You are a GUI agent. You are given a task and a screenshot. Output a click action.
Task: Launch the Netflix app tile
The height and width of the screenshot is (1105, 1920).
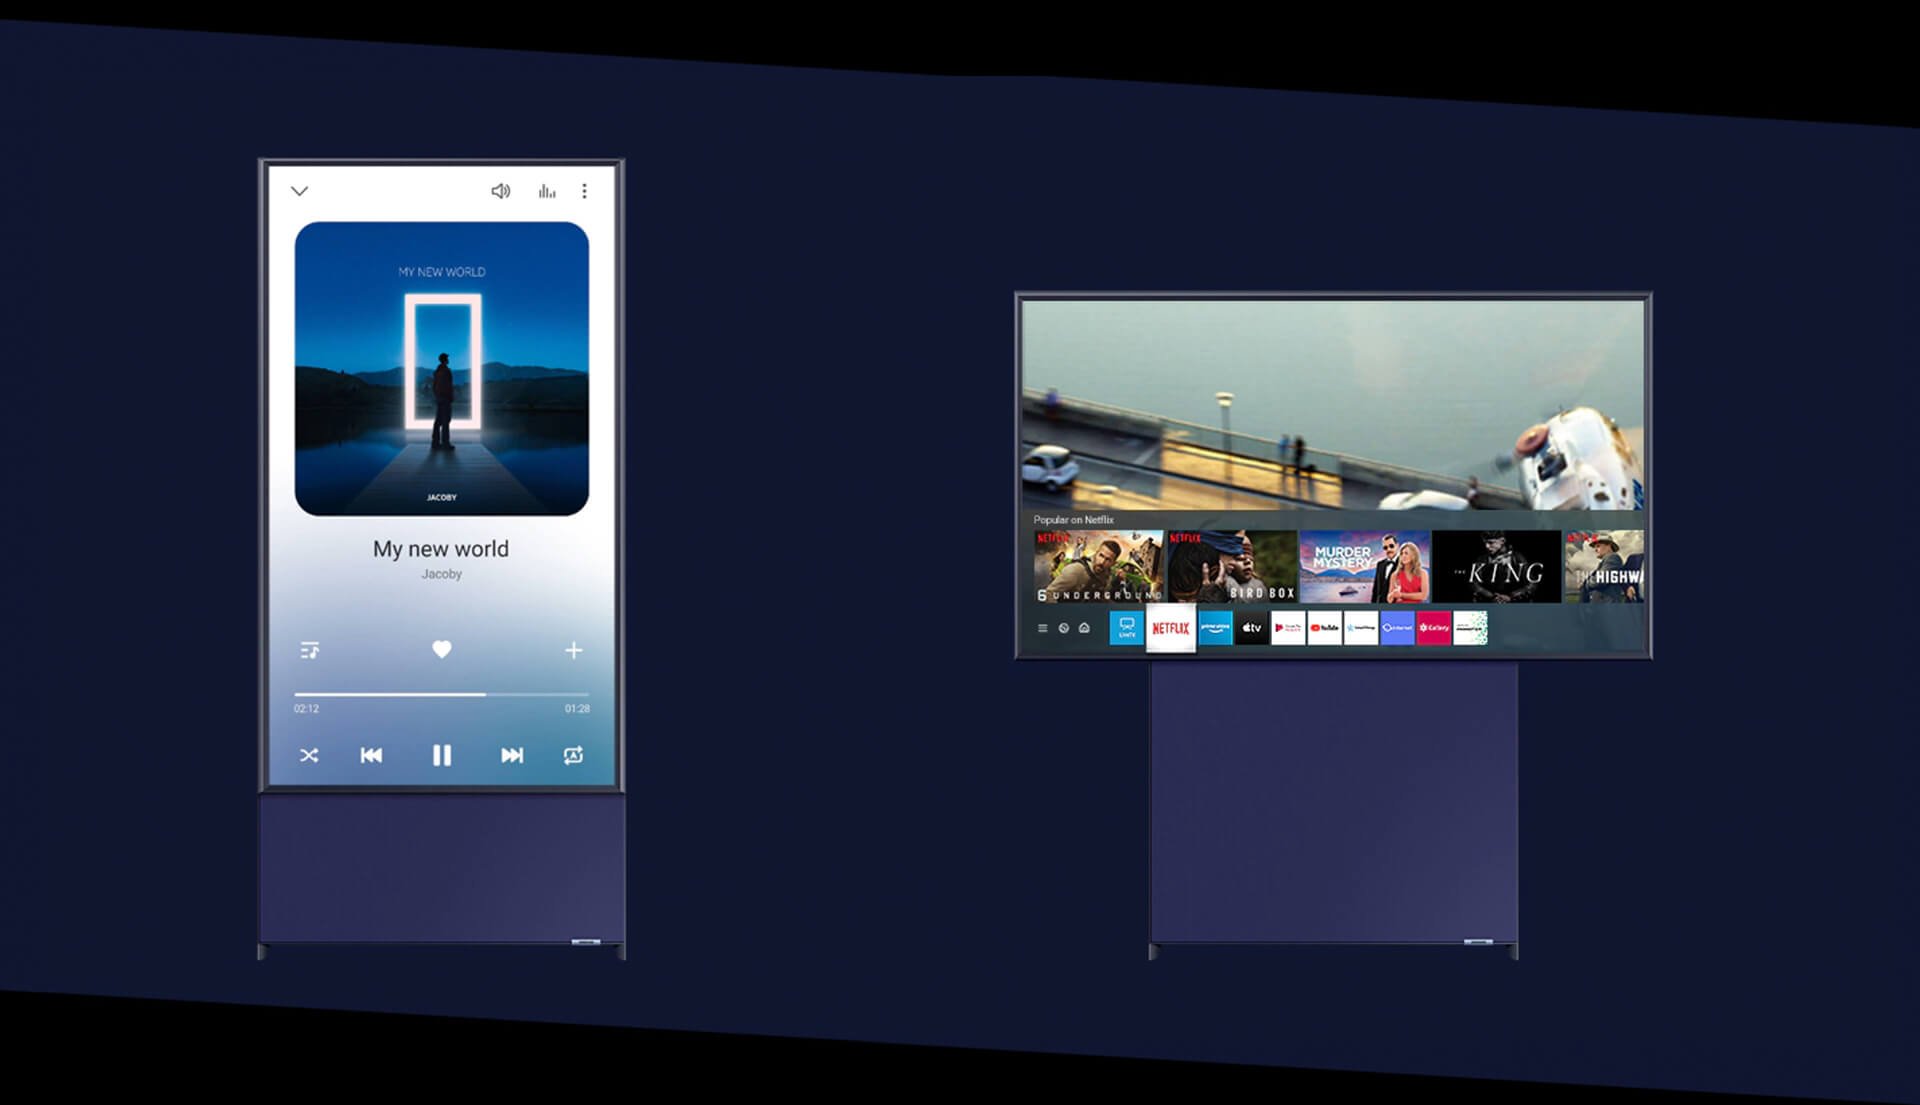1170,628
